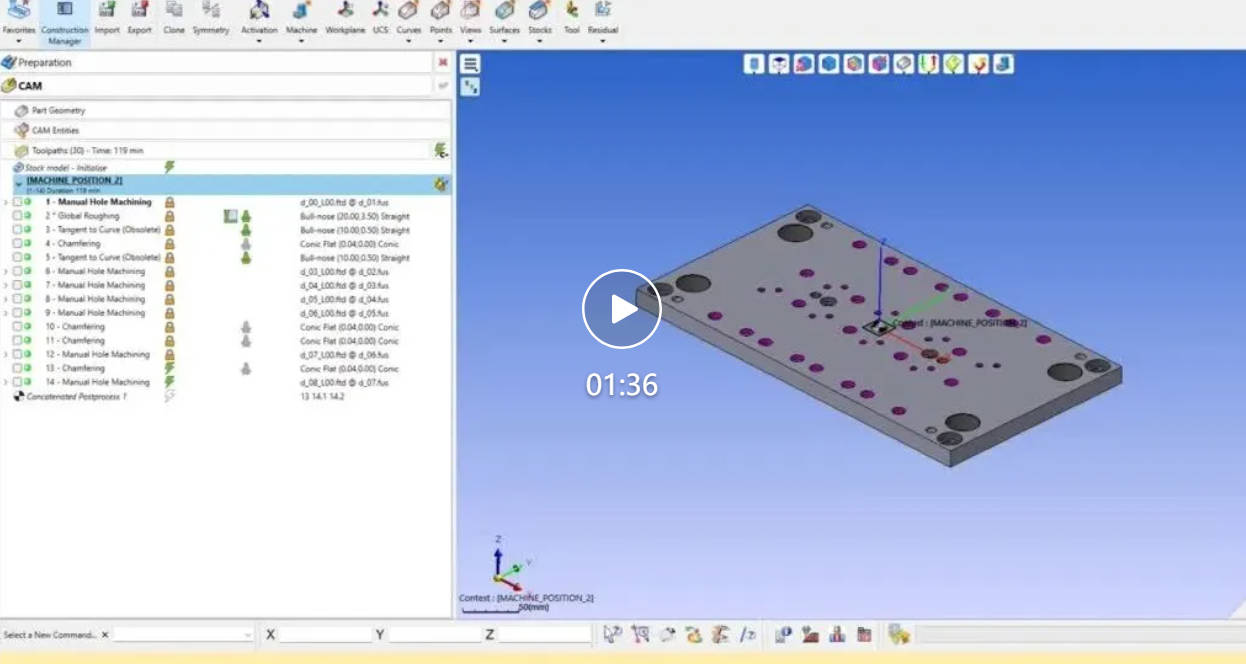This screenshot has width=1246, height=664.
Task: Select the Concatenated Postprocess 1 entry
Action: click(76, 396)
